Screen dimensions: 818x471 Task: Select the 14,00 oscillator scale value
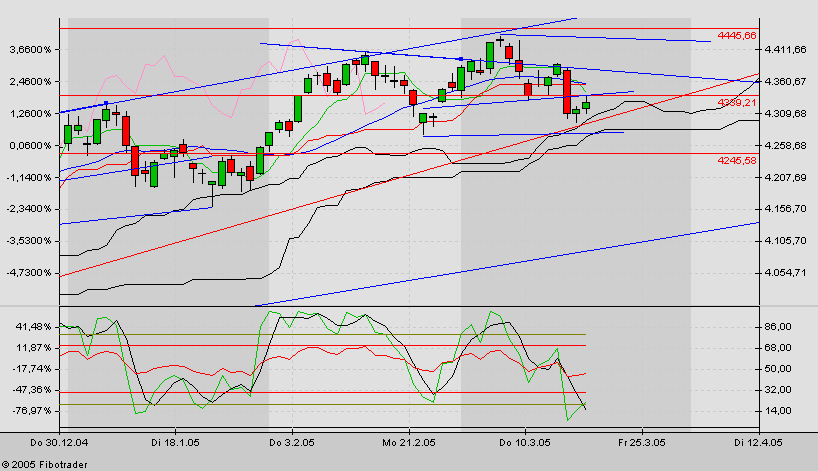778,411
